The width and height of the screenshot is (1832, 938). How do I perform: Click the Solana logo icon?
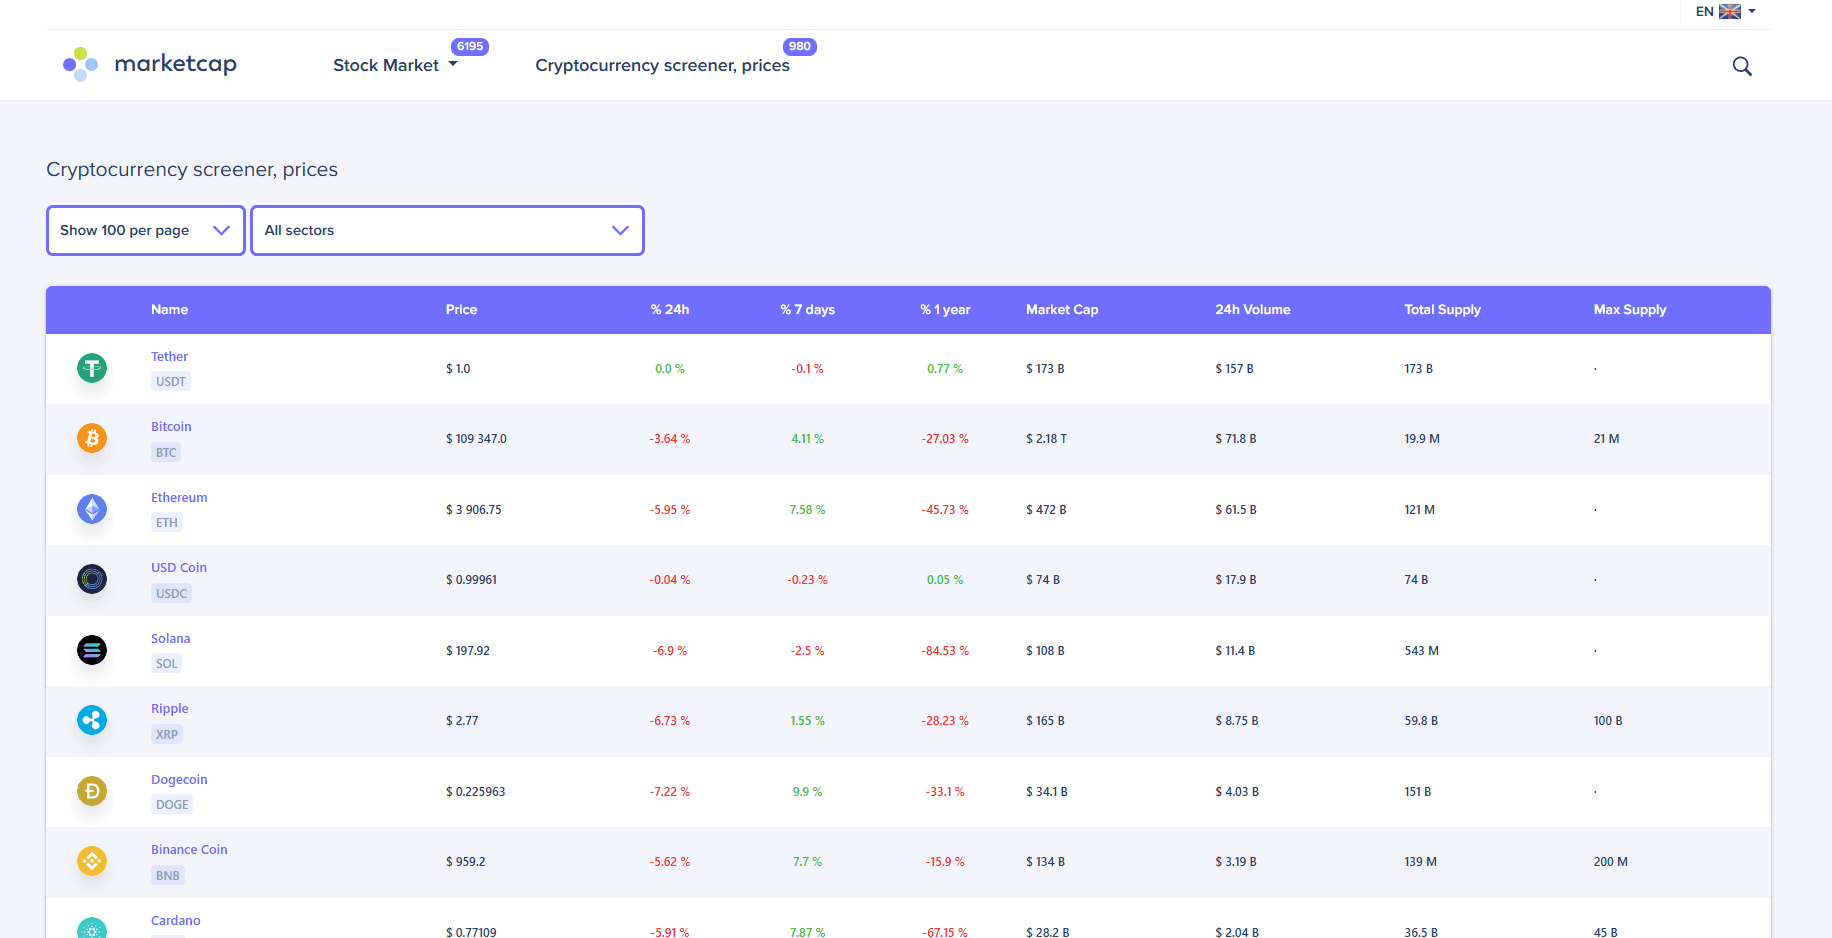coord(92,650)
